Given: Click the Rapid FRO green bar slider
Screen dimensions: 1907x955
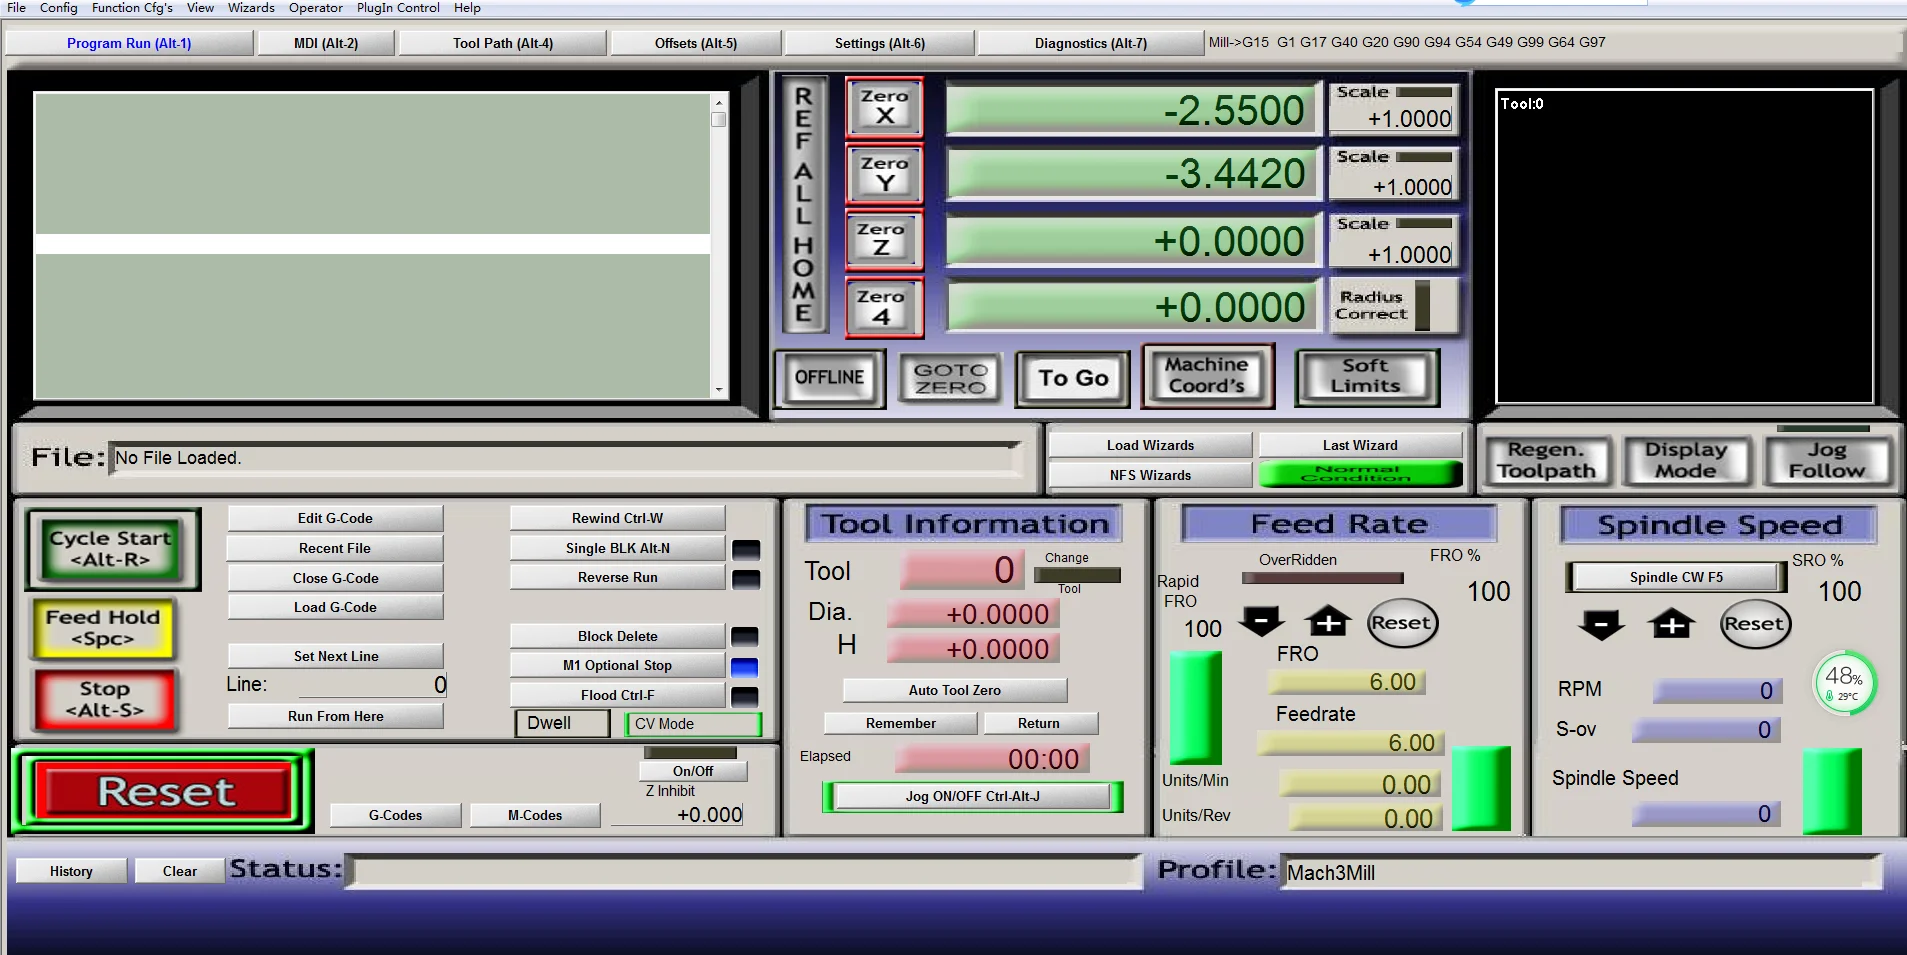Looking at the screenshot, I should [1196, 707].
